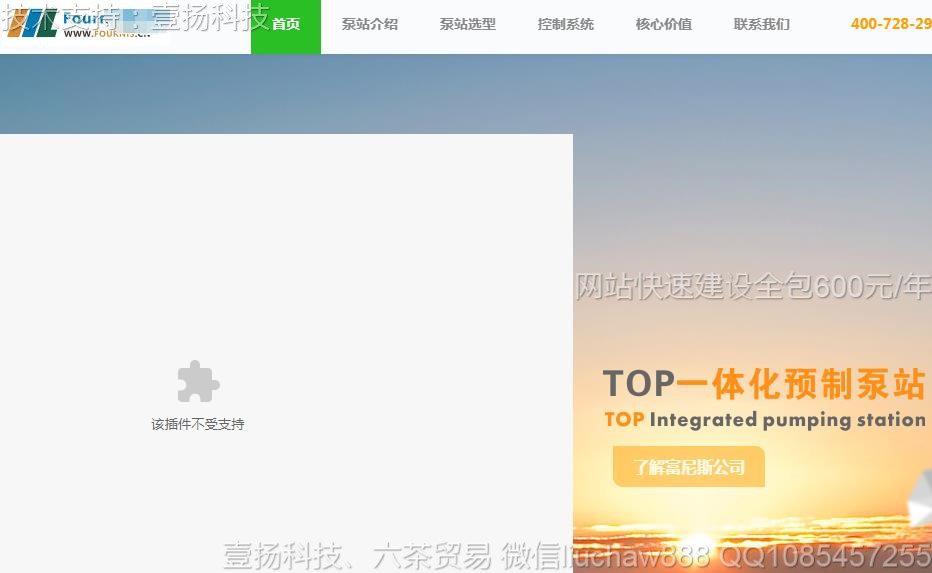Click the www.fournis.cn URL under the logo
The height and width of the screenshot is (573, 932).
pyautogui.click(x=106, y=33)
